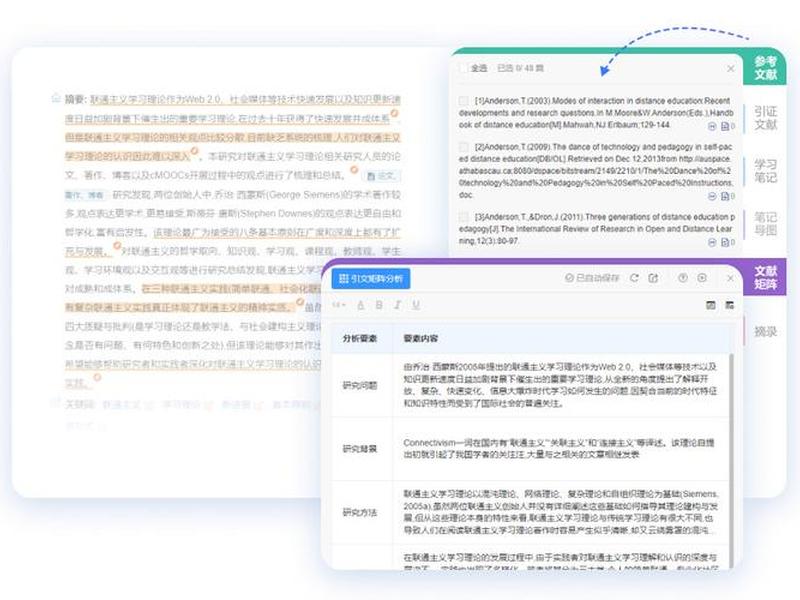The height and width of the screenshot is (600, 800).
Task: Click the note icon under reference [2]
Action: tap(725, 196)
